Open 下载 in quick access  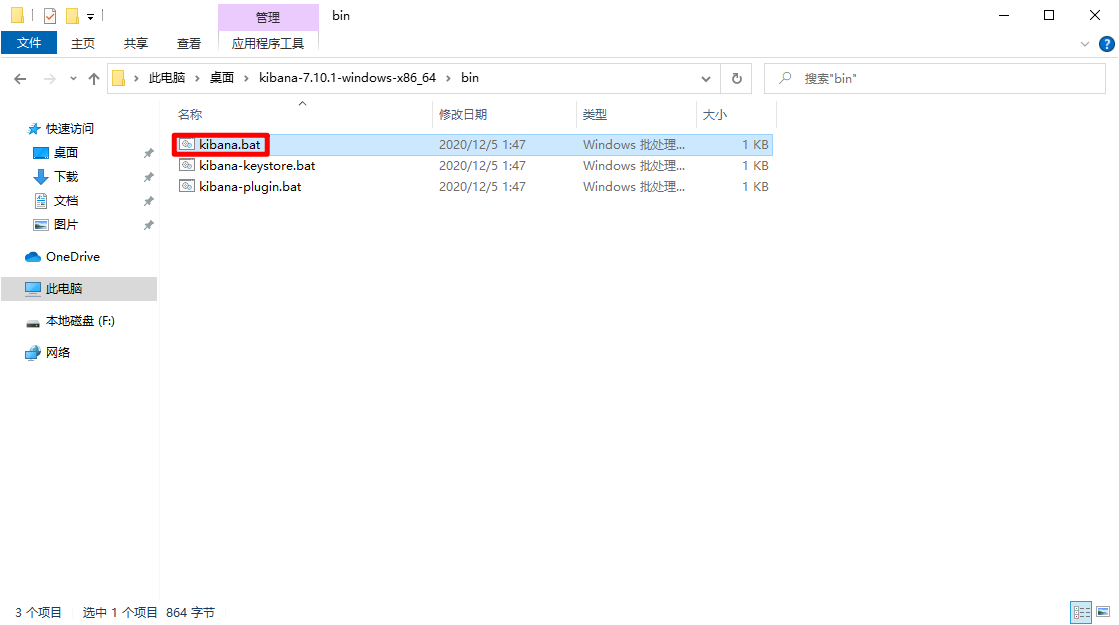pyautogui.click(x=66, y=176)
